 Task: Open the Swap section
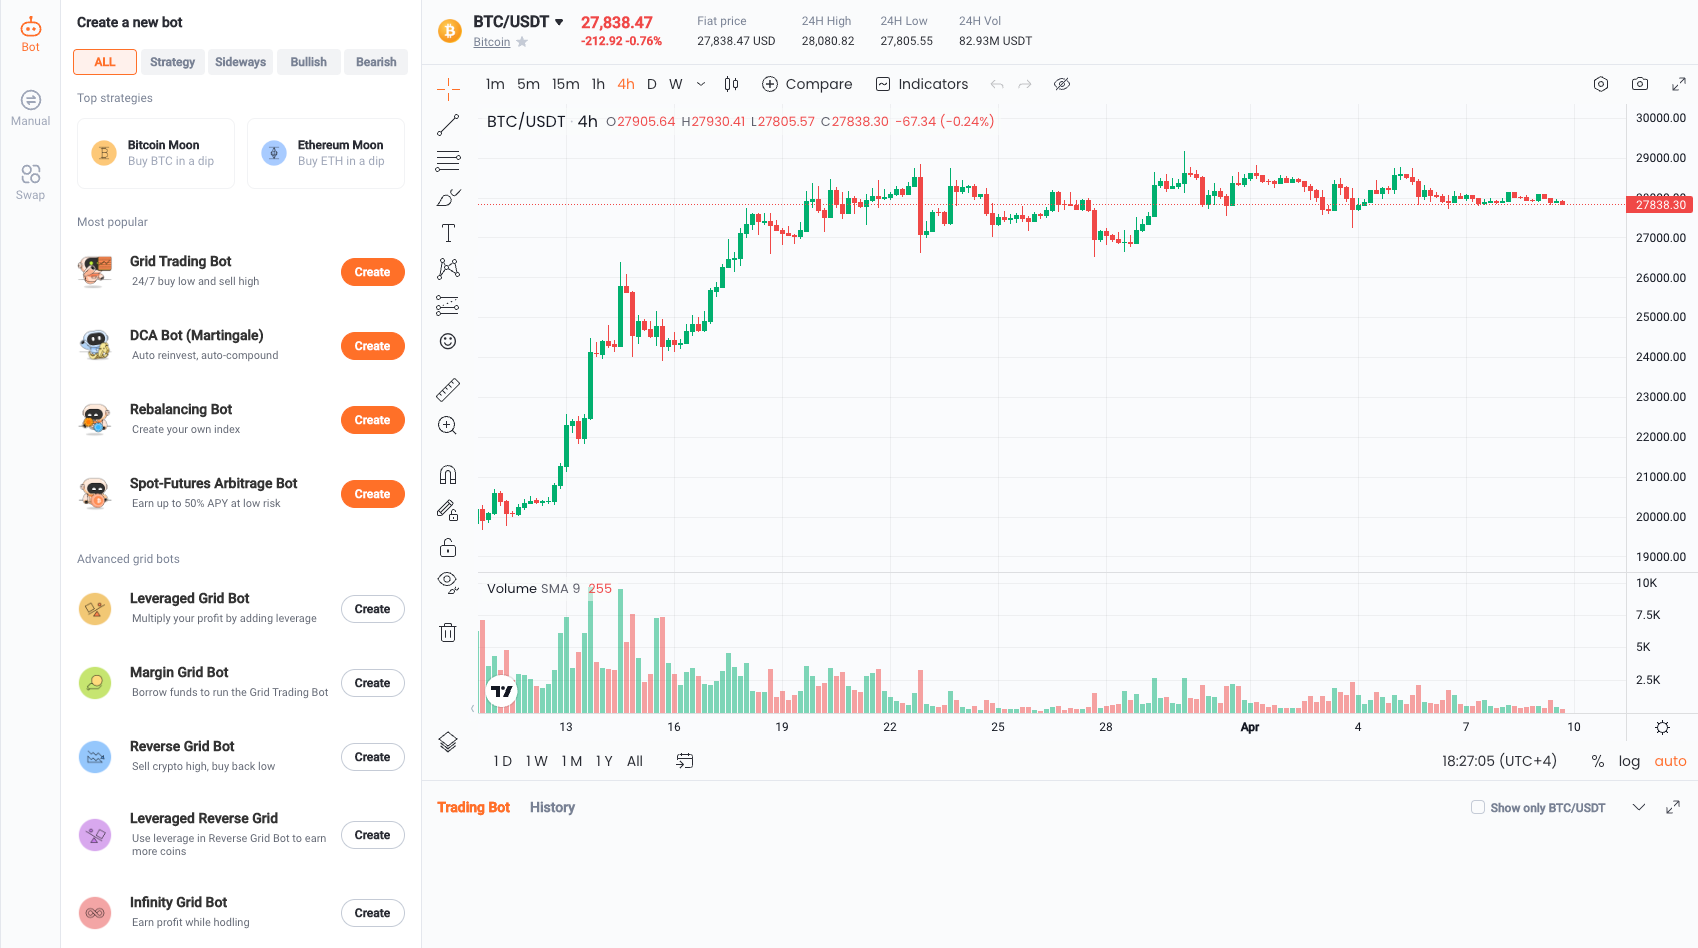tap(30, 182)
